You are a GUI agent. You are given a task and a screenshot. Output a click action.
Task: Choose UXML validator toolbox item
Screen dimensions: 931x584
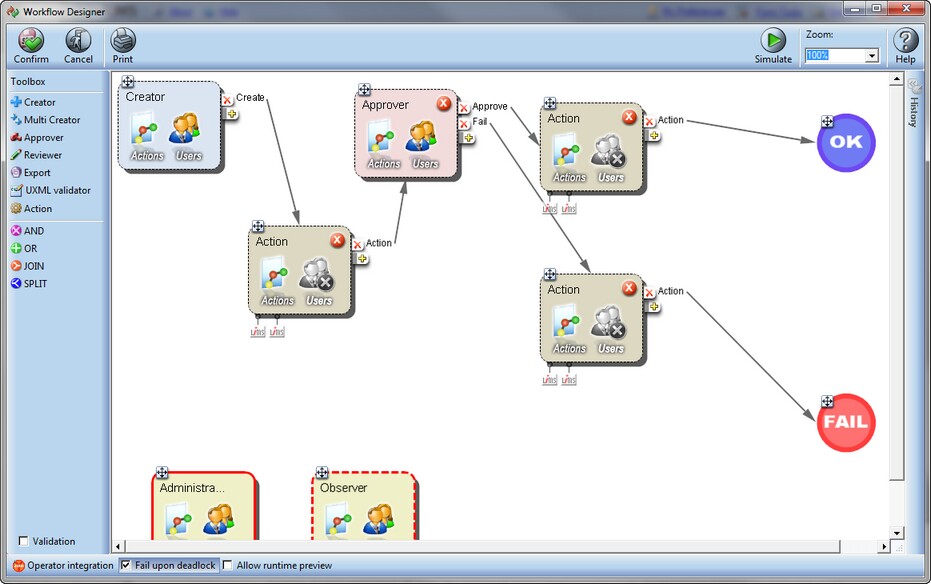(50, 191)
